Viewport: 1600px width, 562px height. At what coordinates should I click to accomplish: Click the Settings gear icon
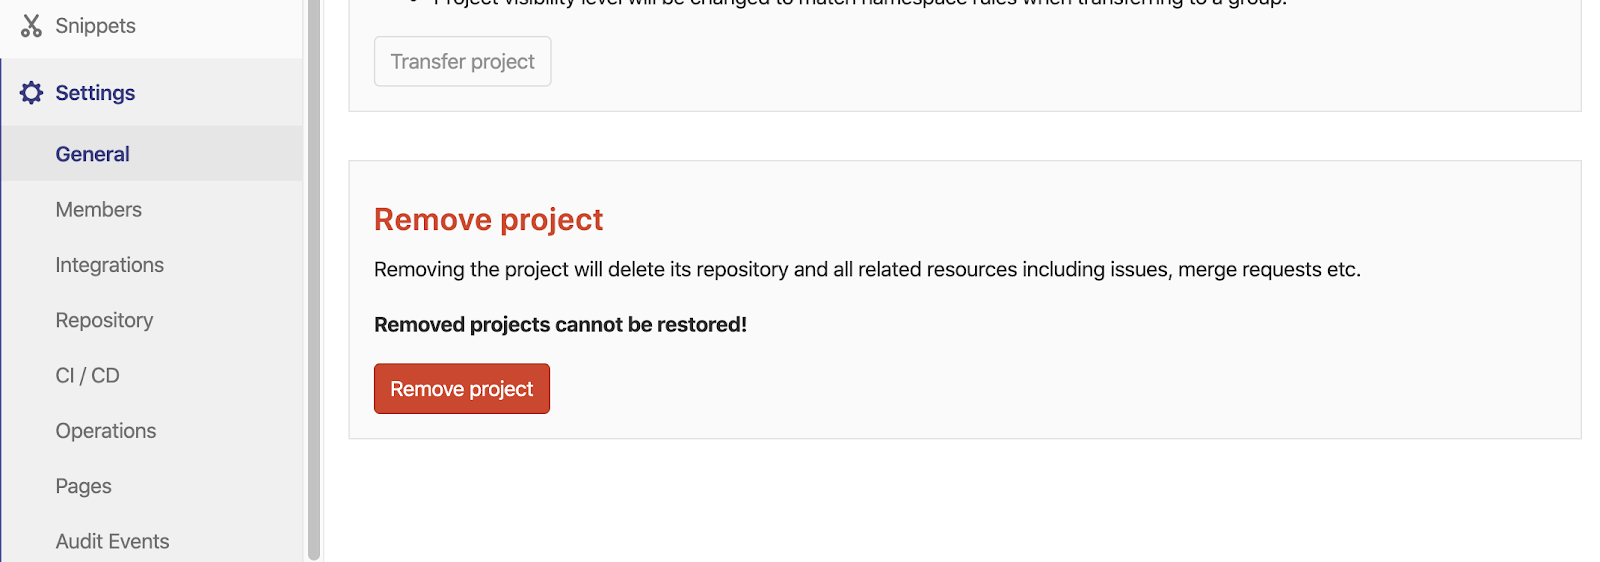coord(31,93)
